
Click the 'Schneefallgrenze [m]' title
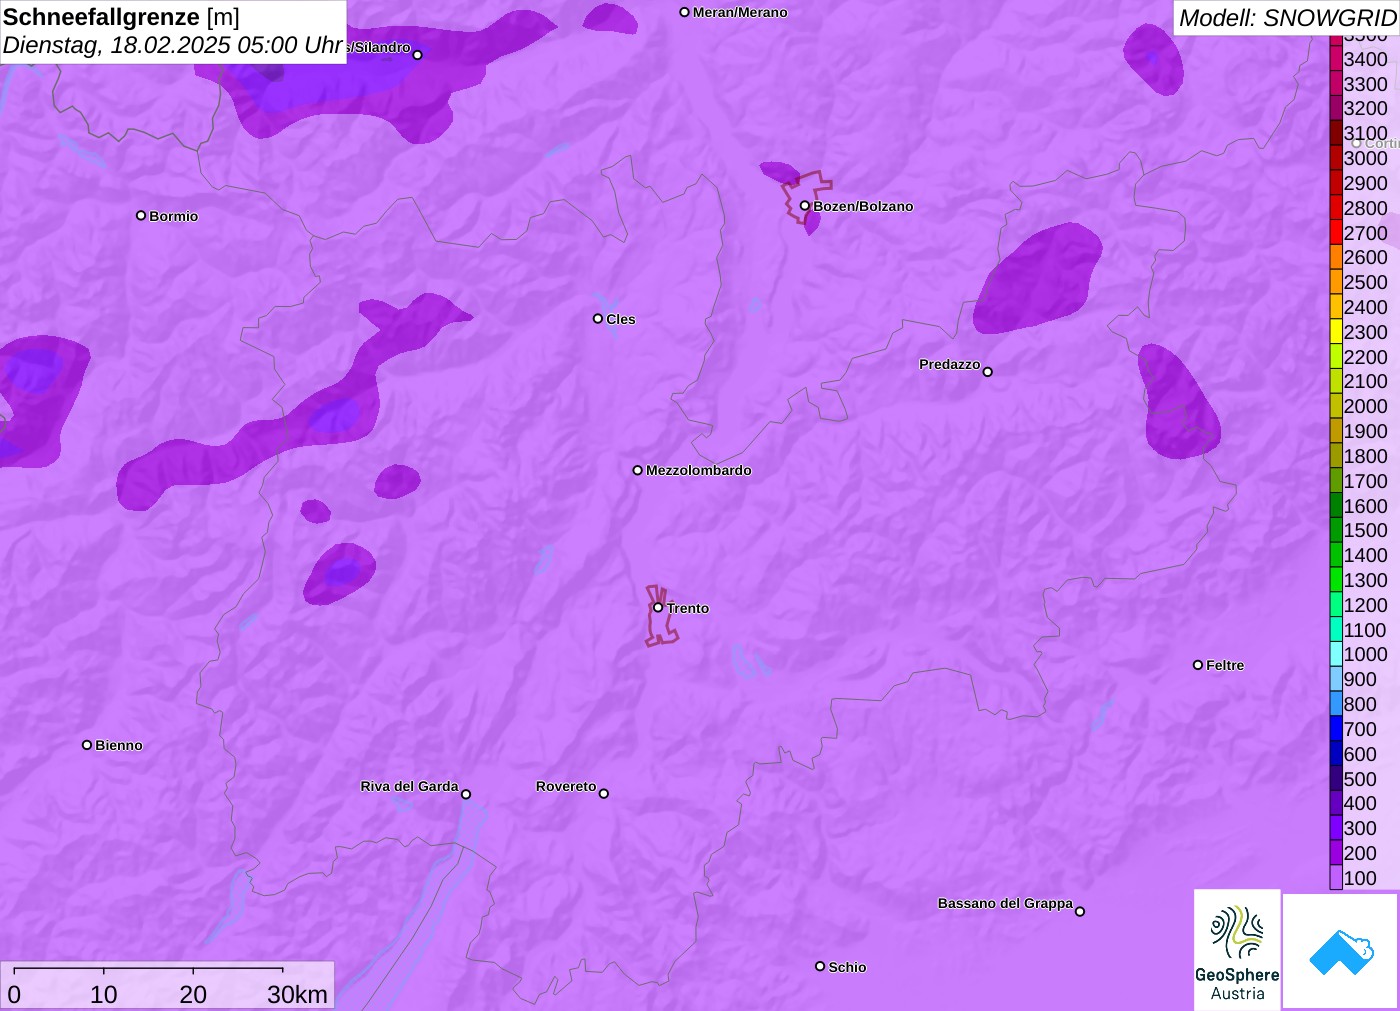(122, 17)
